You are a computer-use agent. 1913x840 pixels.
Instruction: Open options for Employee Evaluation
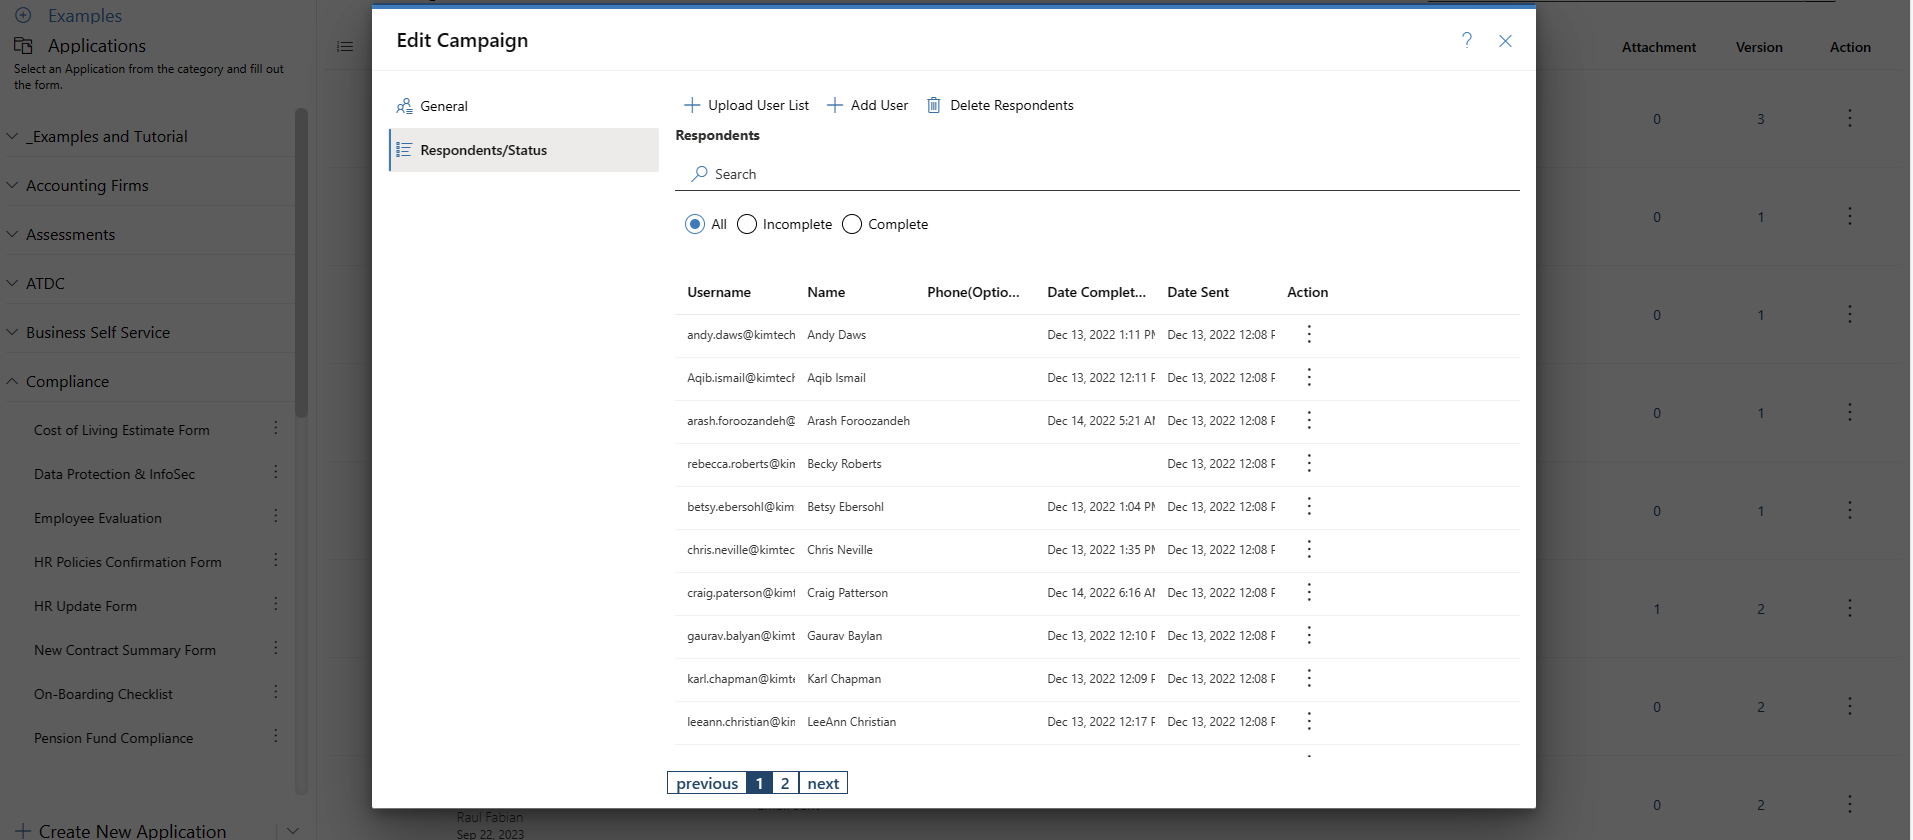point(276,516)
